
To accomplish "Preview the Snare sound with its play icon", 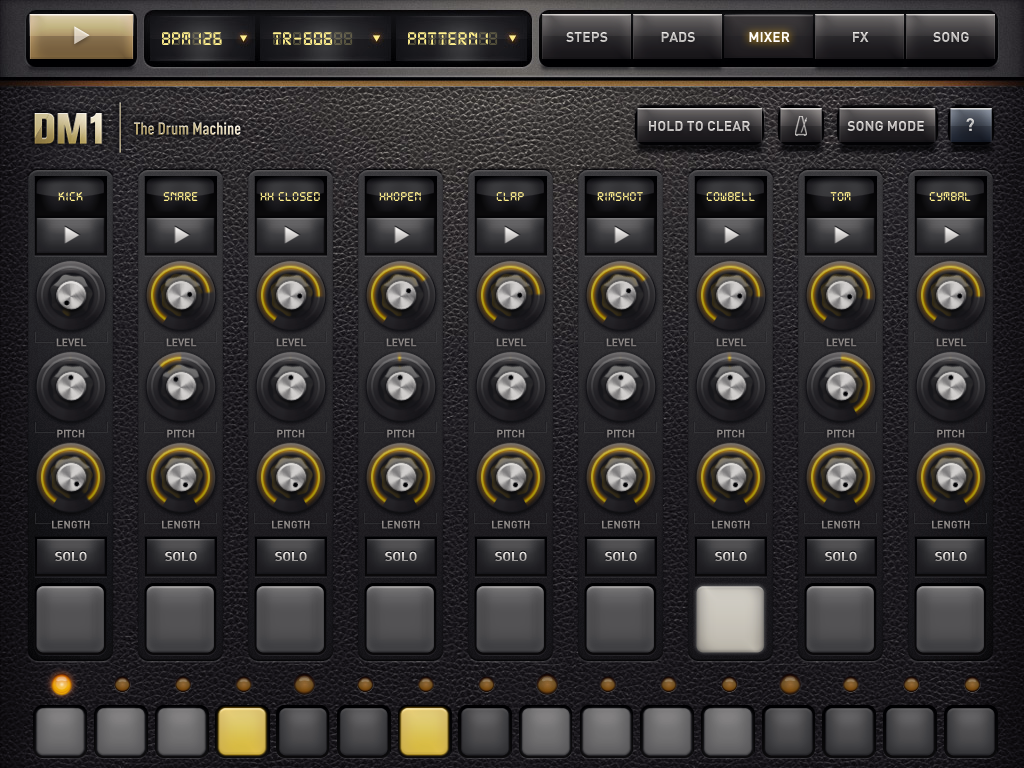I will [181, 235].
